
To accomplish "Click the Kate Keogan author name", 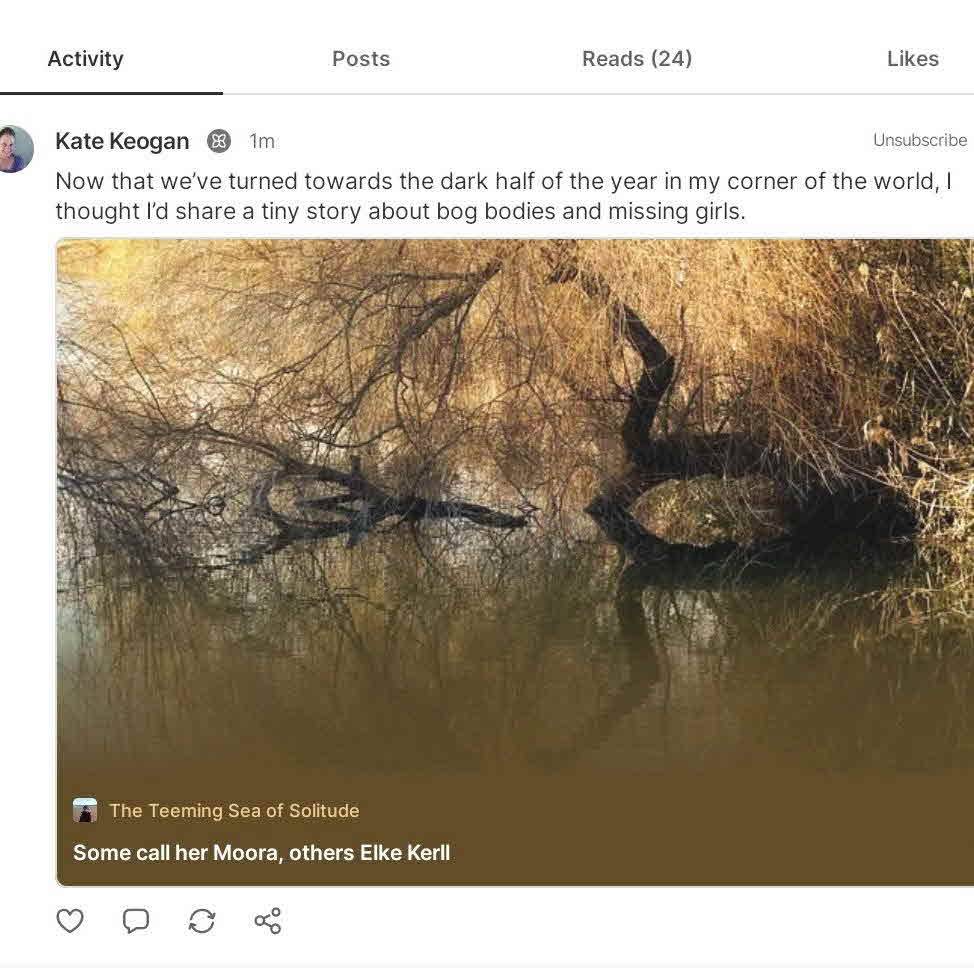I will coord(122,142).
